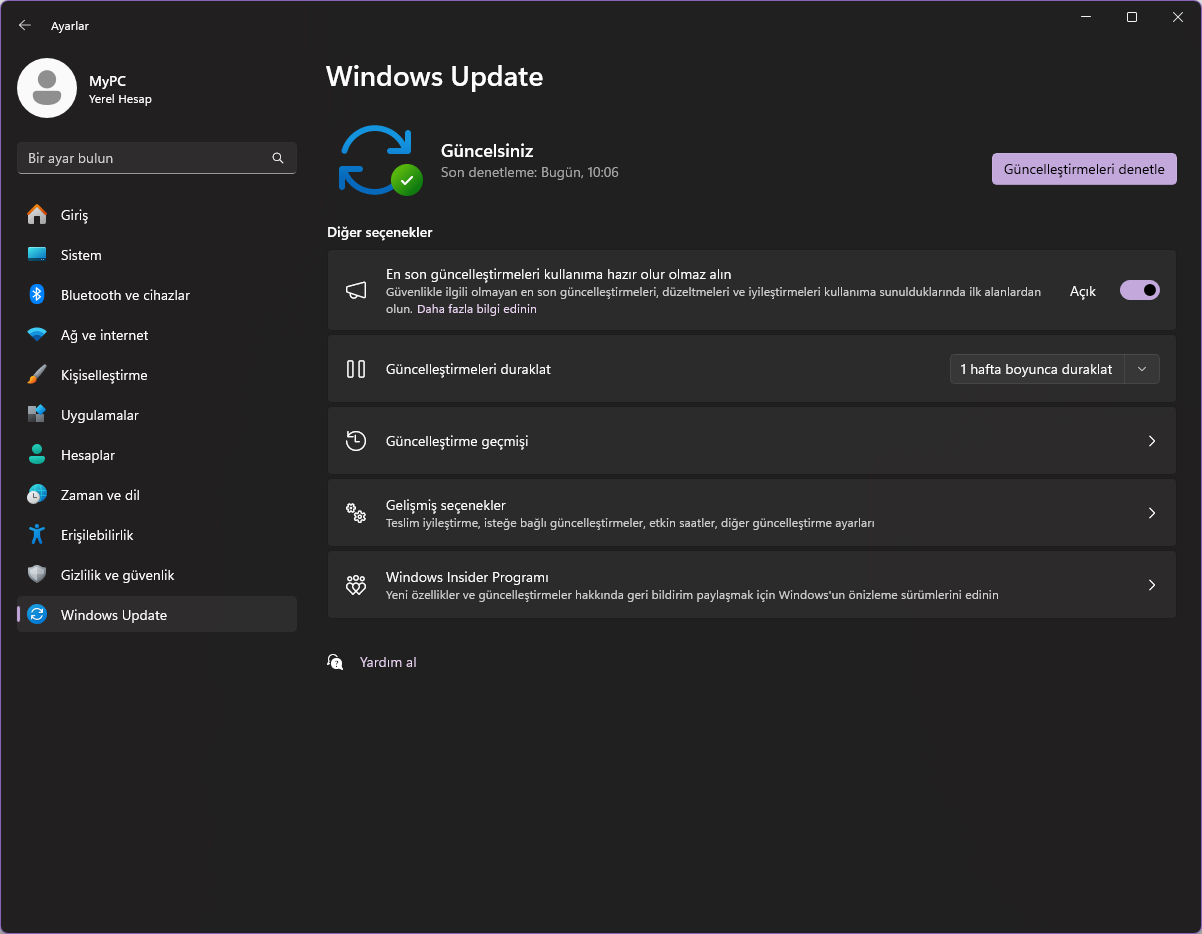Click the Uygulamalar apps icon

click(37, 415)
